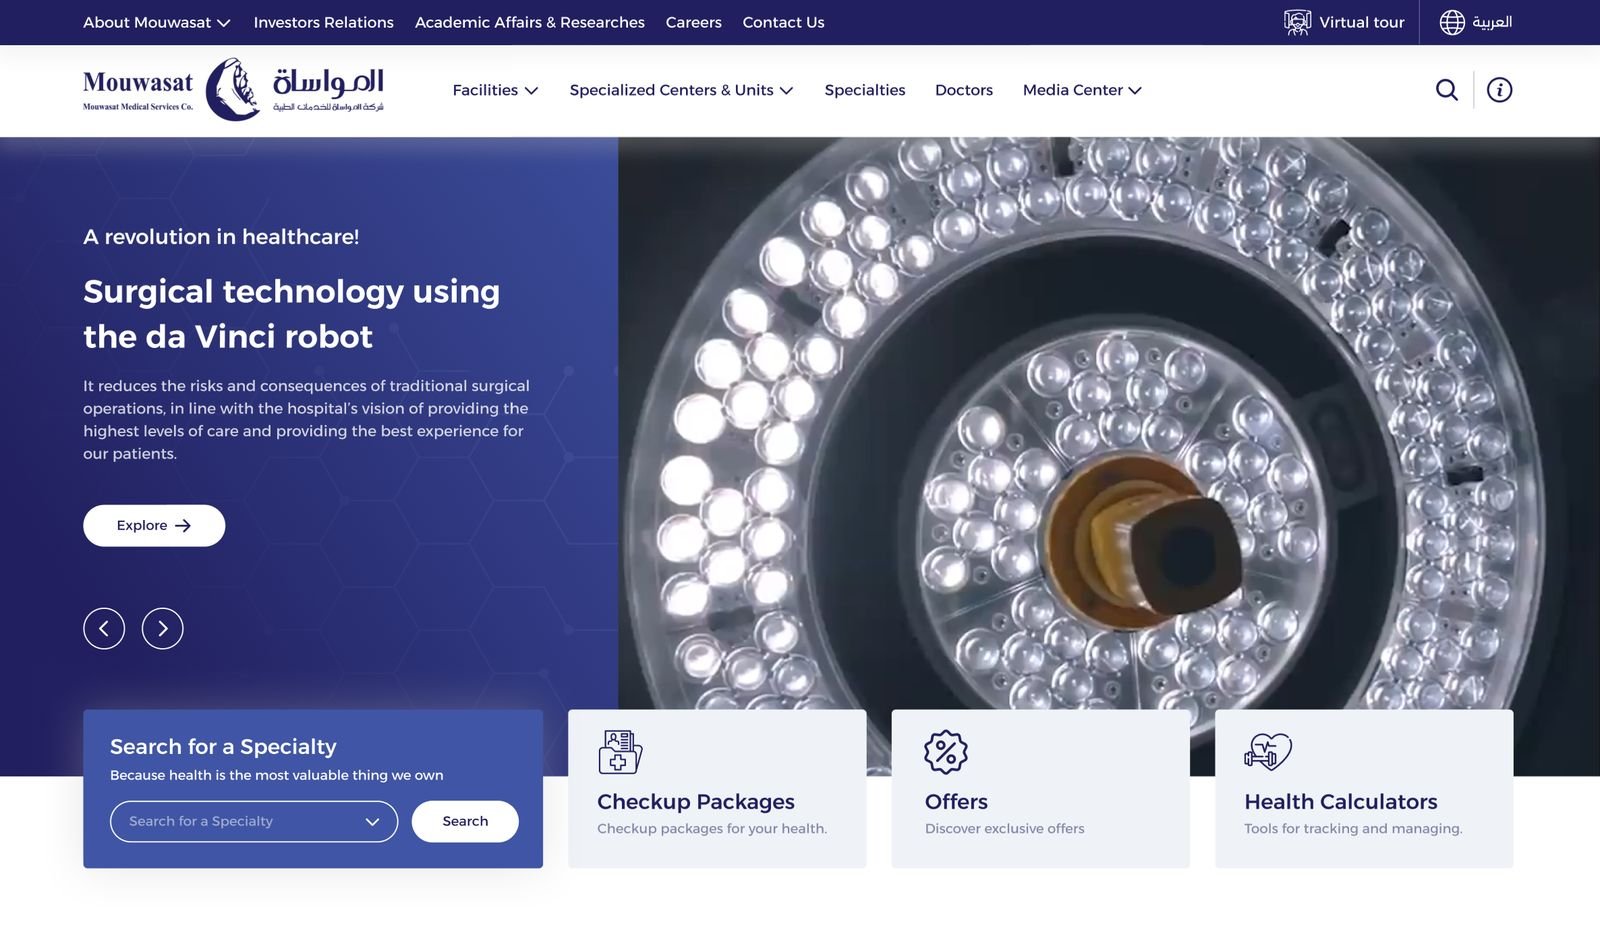
Task: Select the Health Calculators heart icon
Action: (x=1268, y=752)
